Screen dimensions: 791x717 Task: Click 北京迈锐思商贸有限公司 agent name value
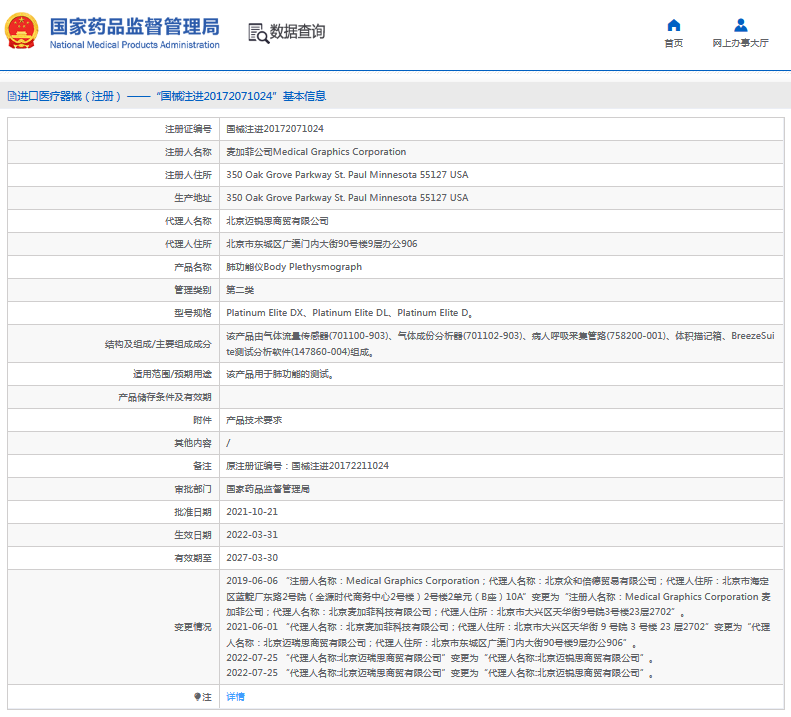click(x=277, y=221)
